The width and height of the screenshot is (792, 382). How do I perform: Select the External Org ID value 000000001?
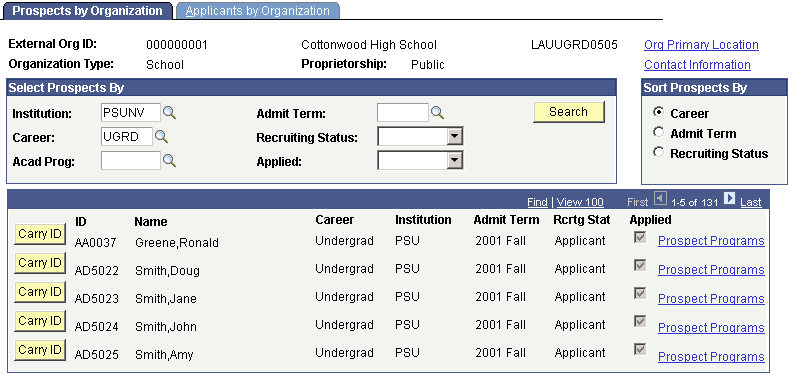click(x=177, y=45)
